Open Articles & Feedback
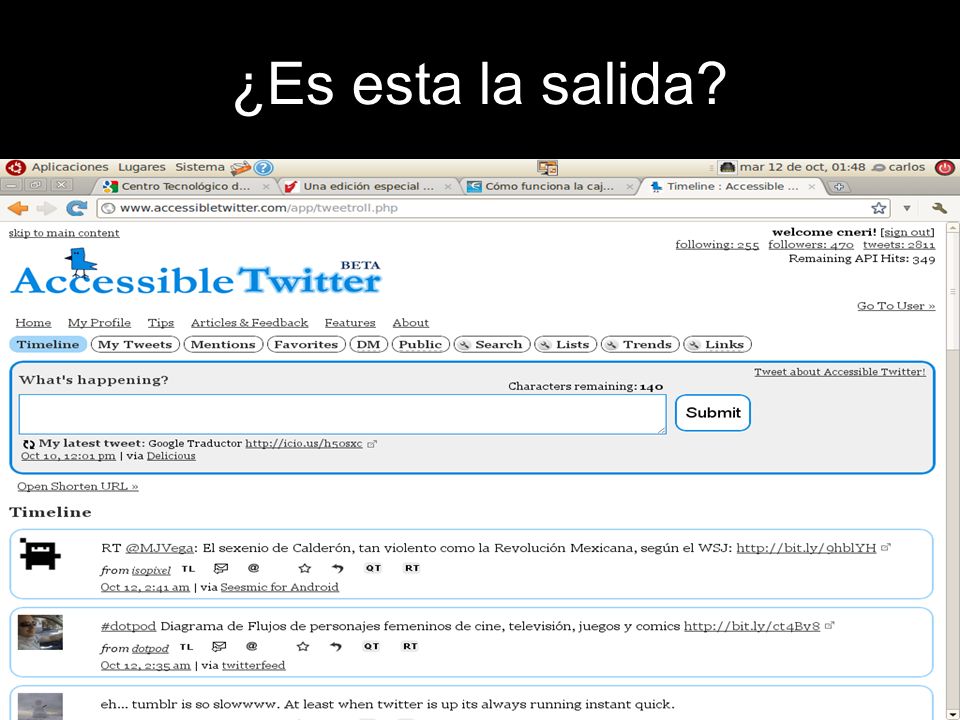Screen dimensions: 960x720 pos(249,323)
